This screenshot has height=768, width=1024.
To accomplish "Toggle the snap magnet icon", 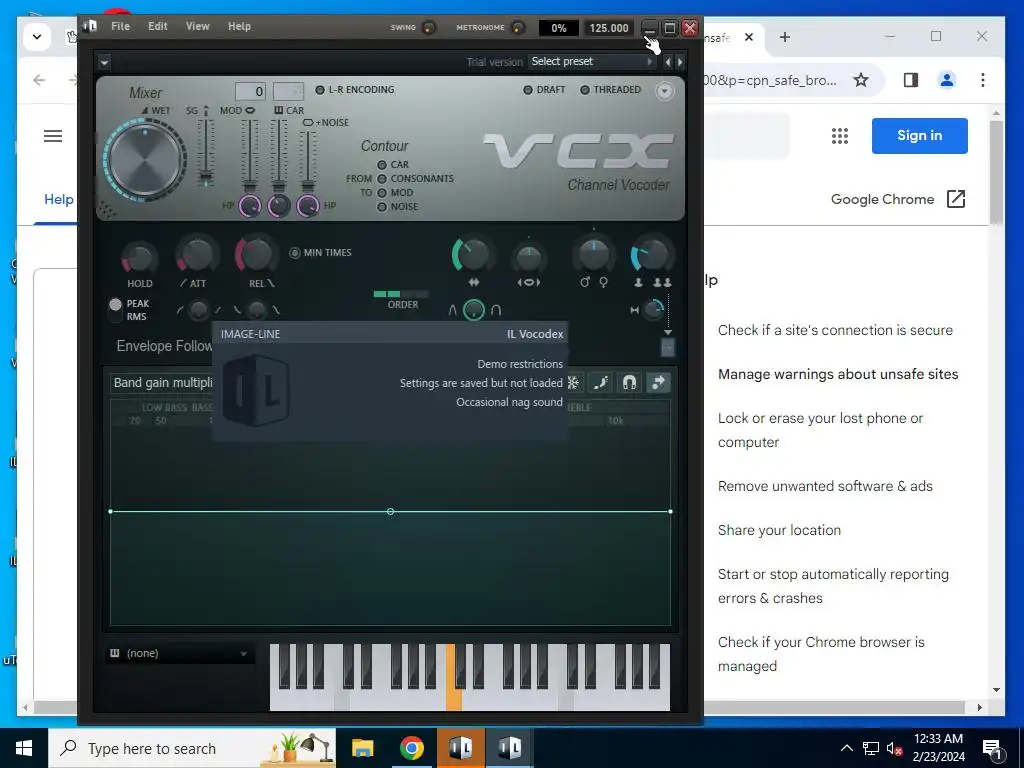I will click(629, 383).
